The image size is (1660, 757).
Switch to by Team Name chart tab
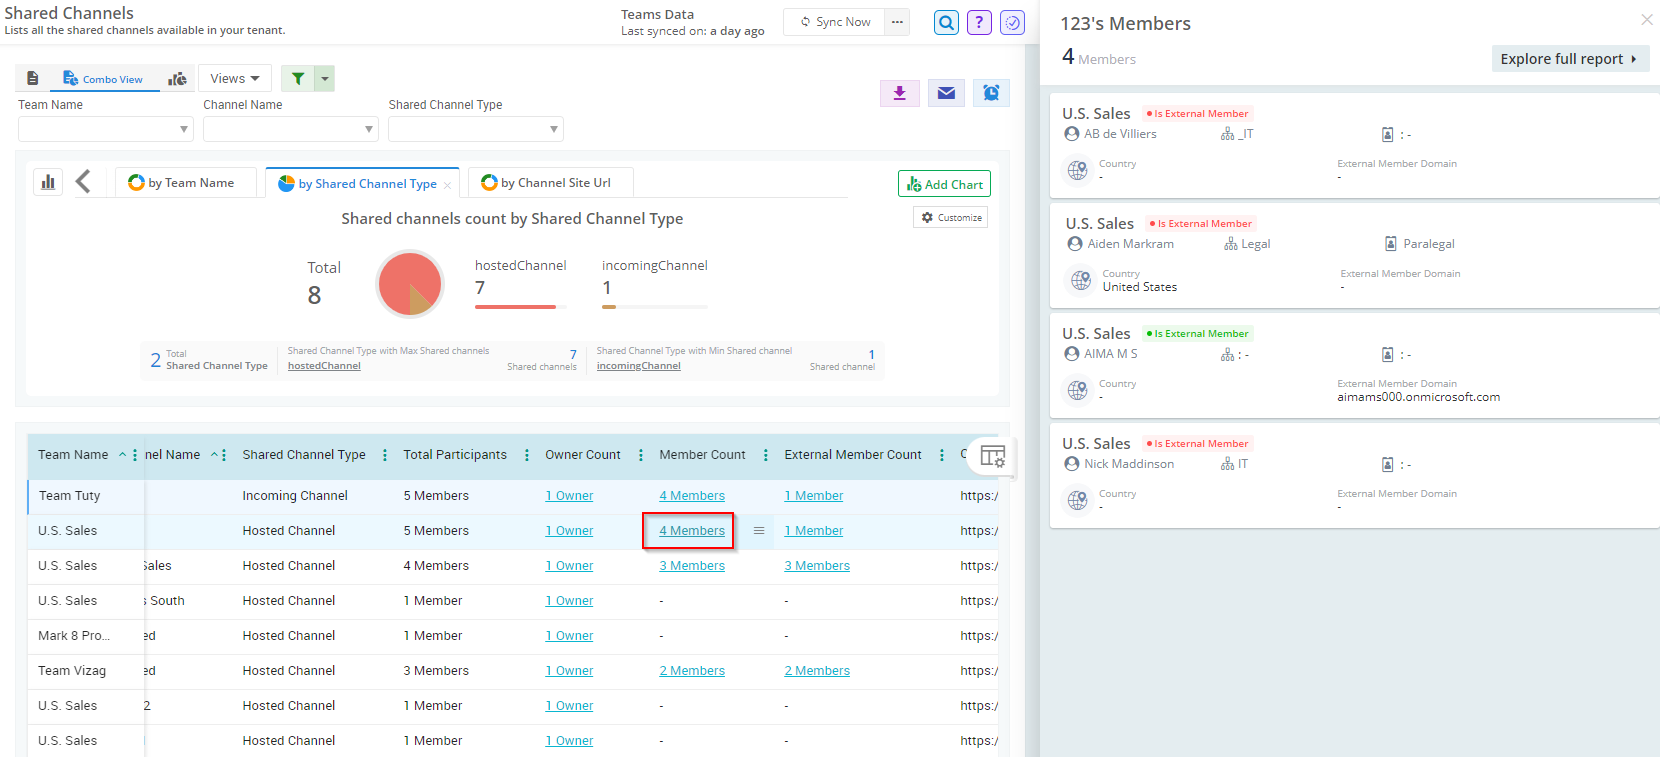[x=185, y=183]
